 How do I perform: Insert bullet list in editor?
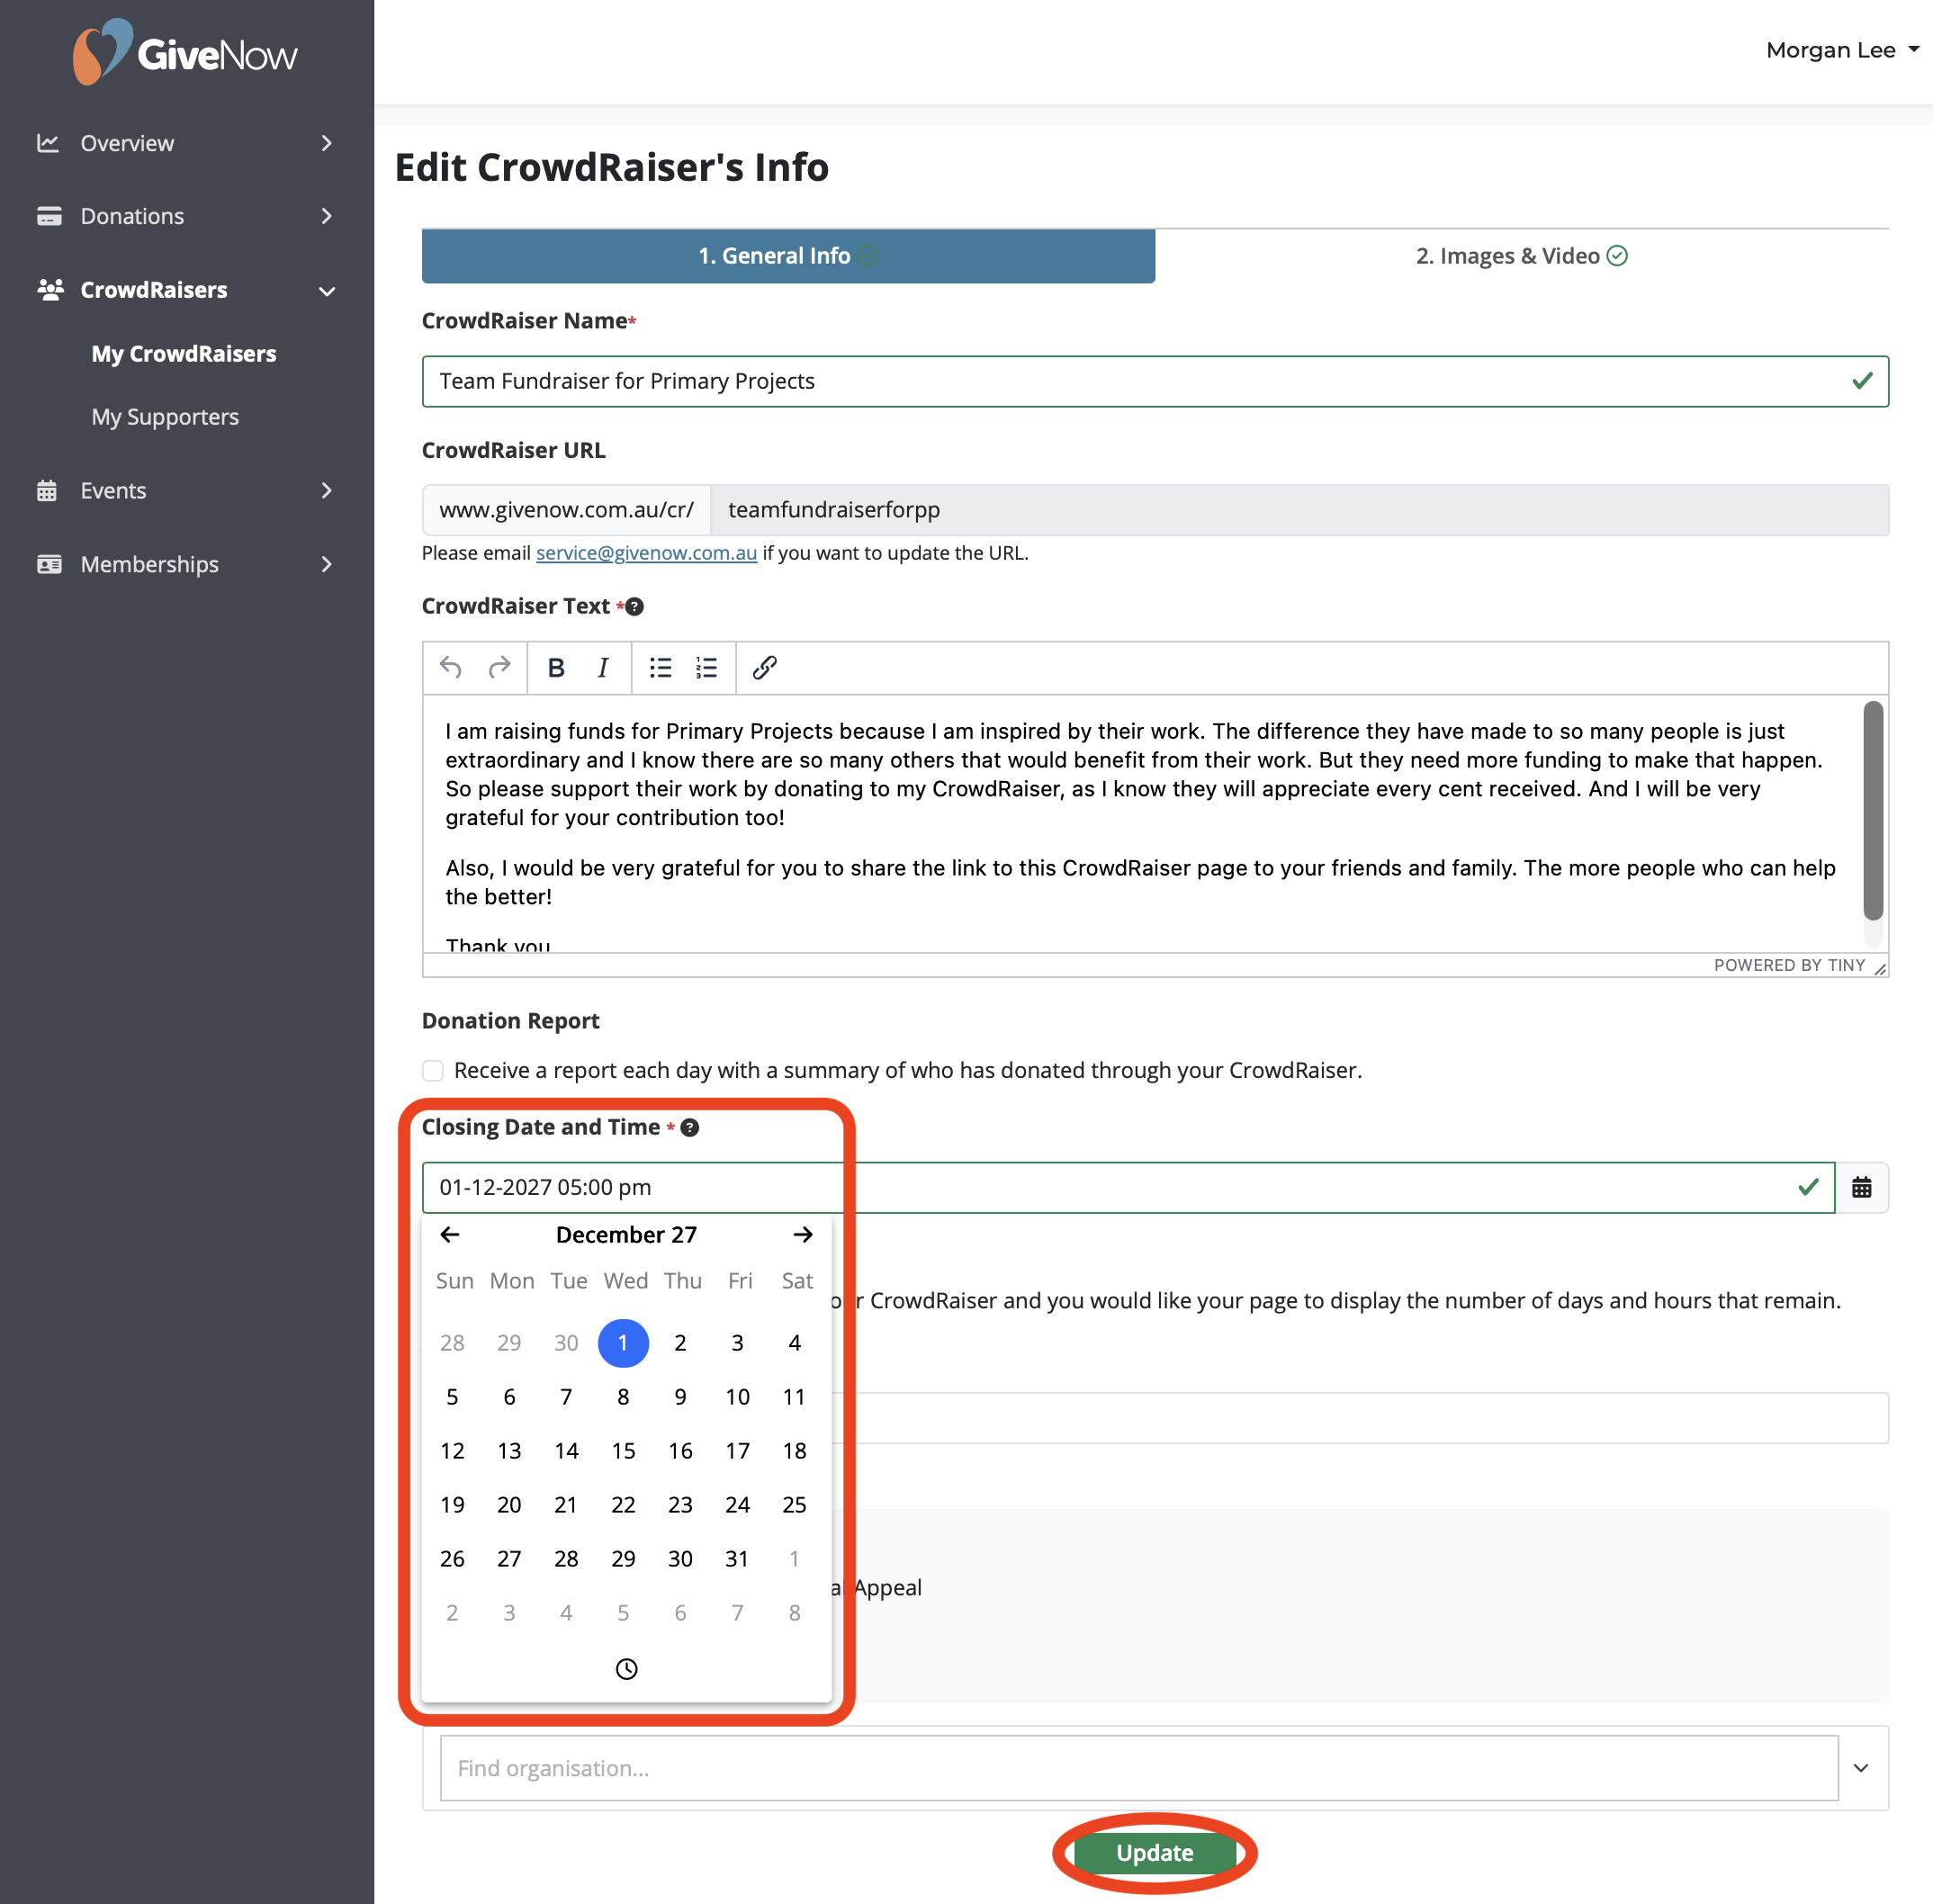click(x=660, y=668)
